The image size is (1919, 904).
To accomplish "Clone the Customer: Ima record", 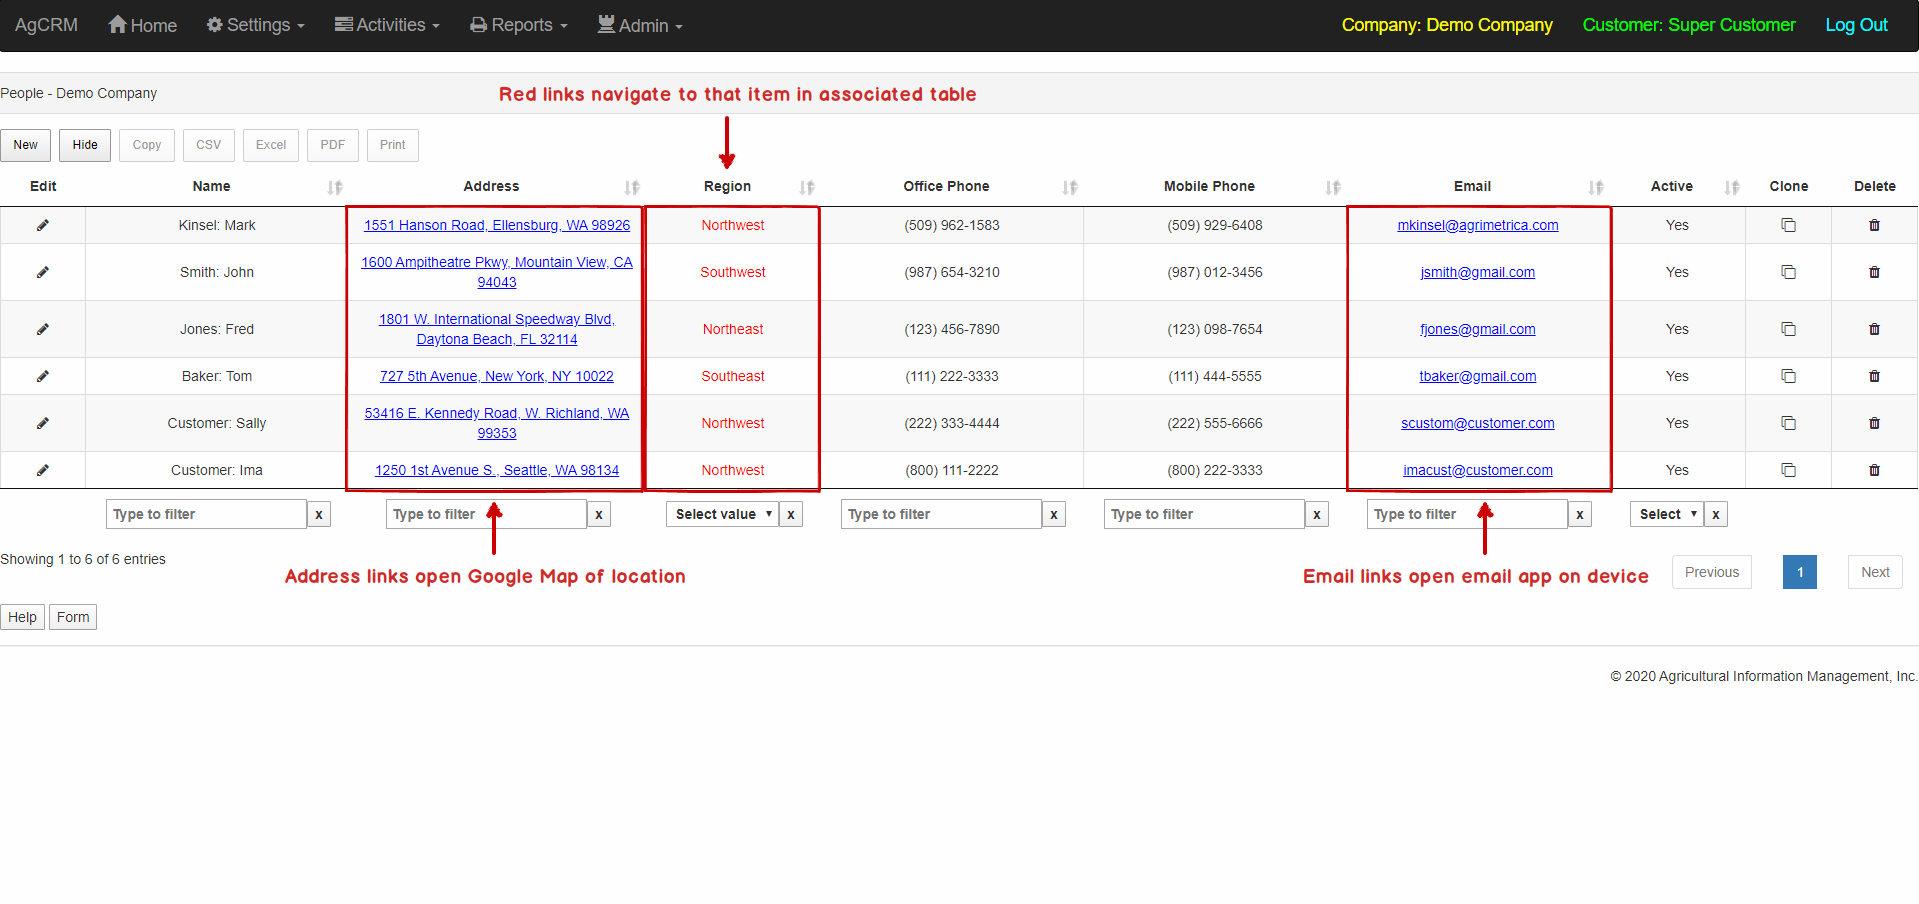I will tap(1788, 470).
